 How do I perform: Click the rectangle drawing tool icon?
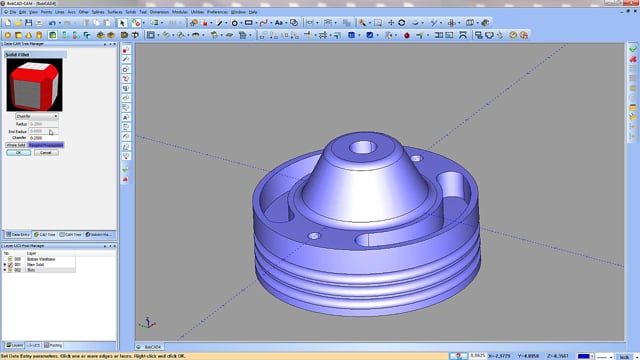[248, 23]
